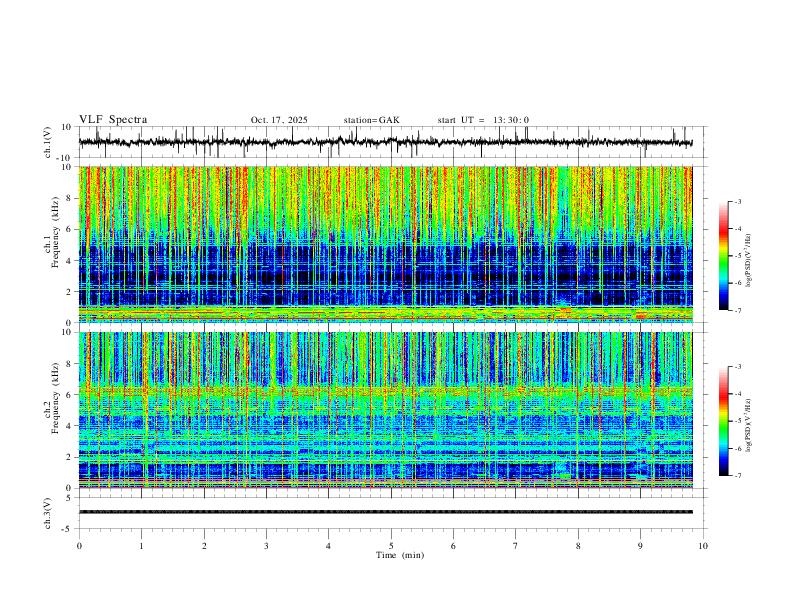
Task: Click the time-axis tick label "3"
Action: click(266, 546)
